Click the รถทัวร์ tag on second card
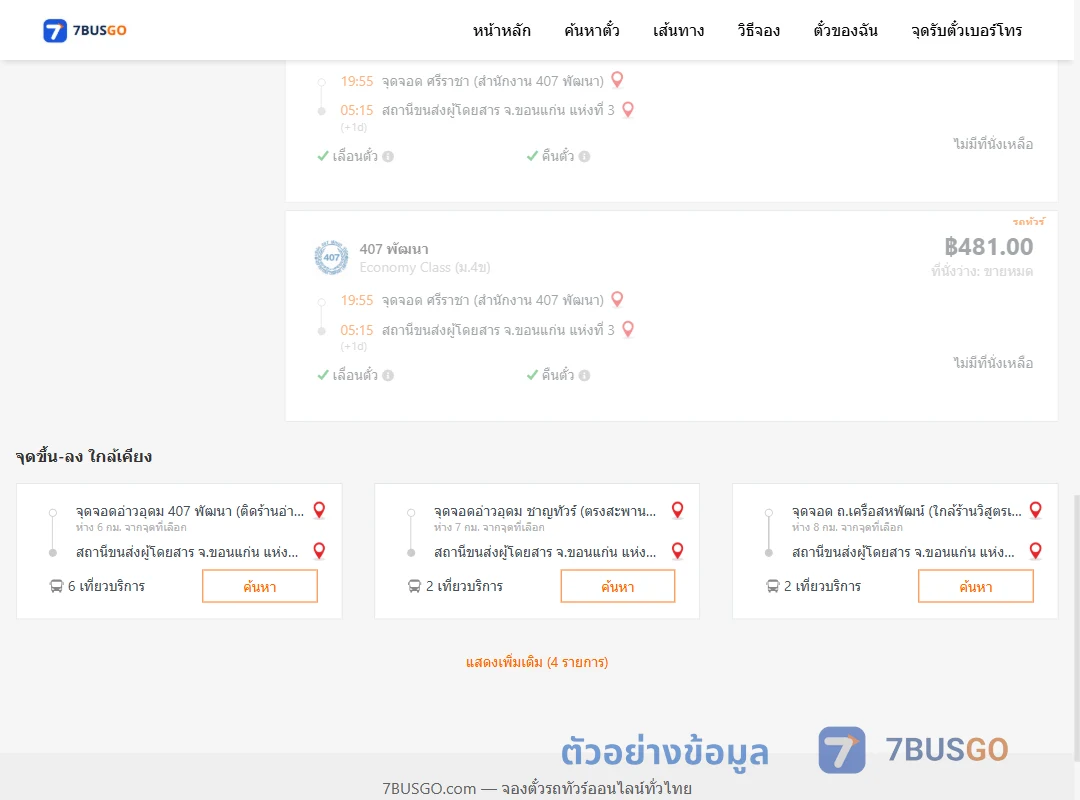The width and height of the screenshot is (1080, 800). (x=1028, y=222)
